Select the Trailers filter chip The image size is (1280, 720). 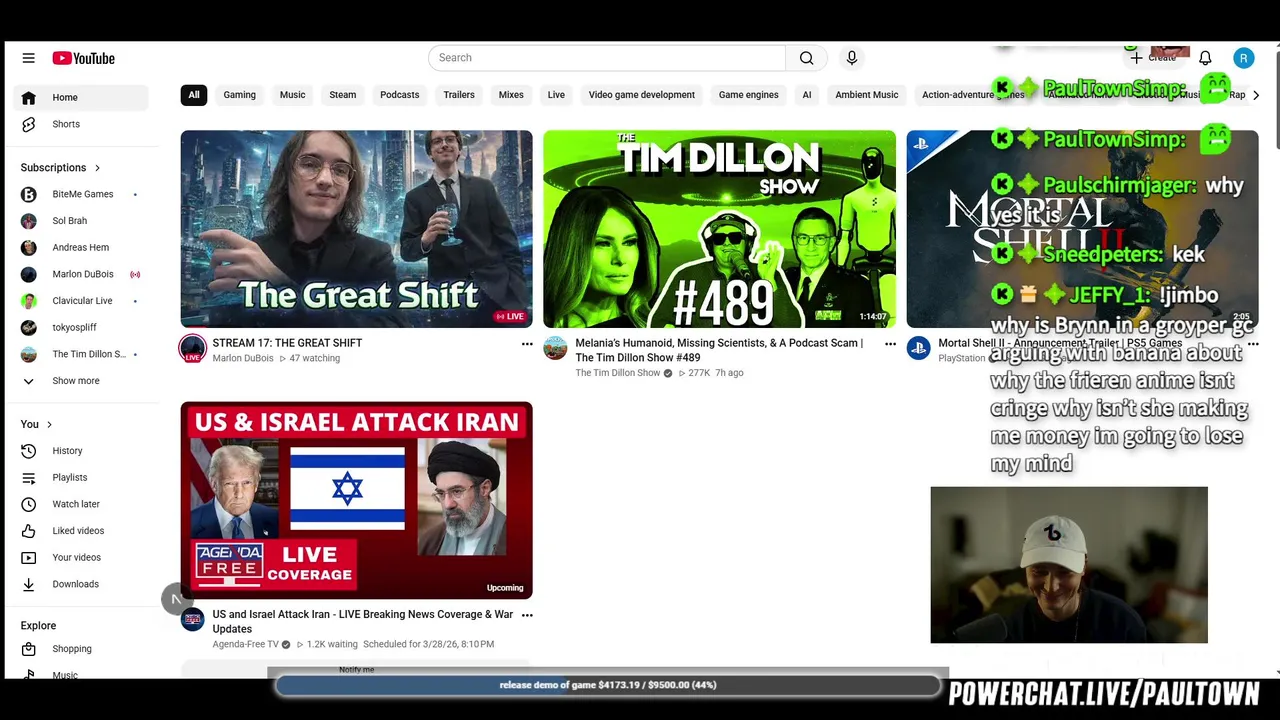[x=459, y=95]
